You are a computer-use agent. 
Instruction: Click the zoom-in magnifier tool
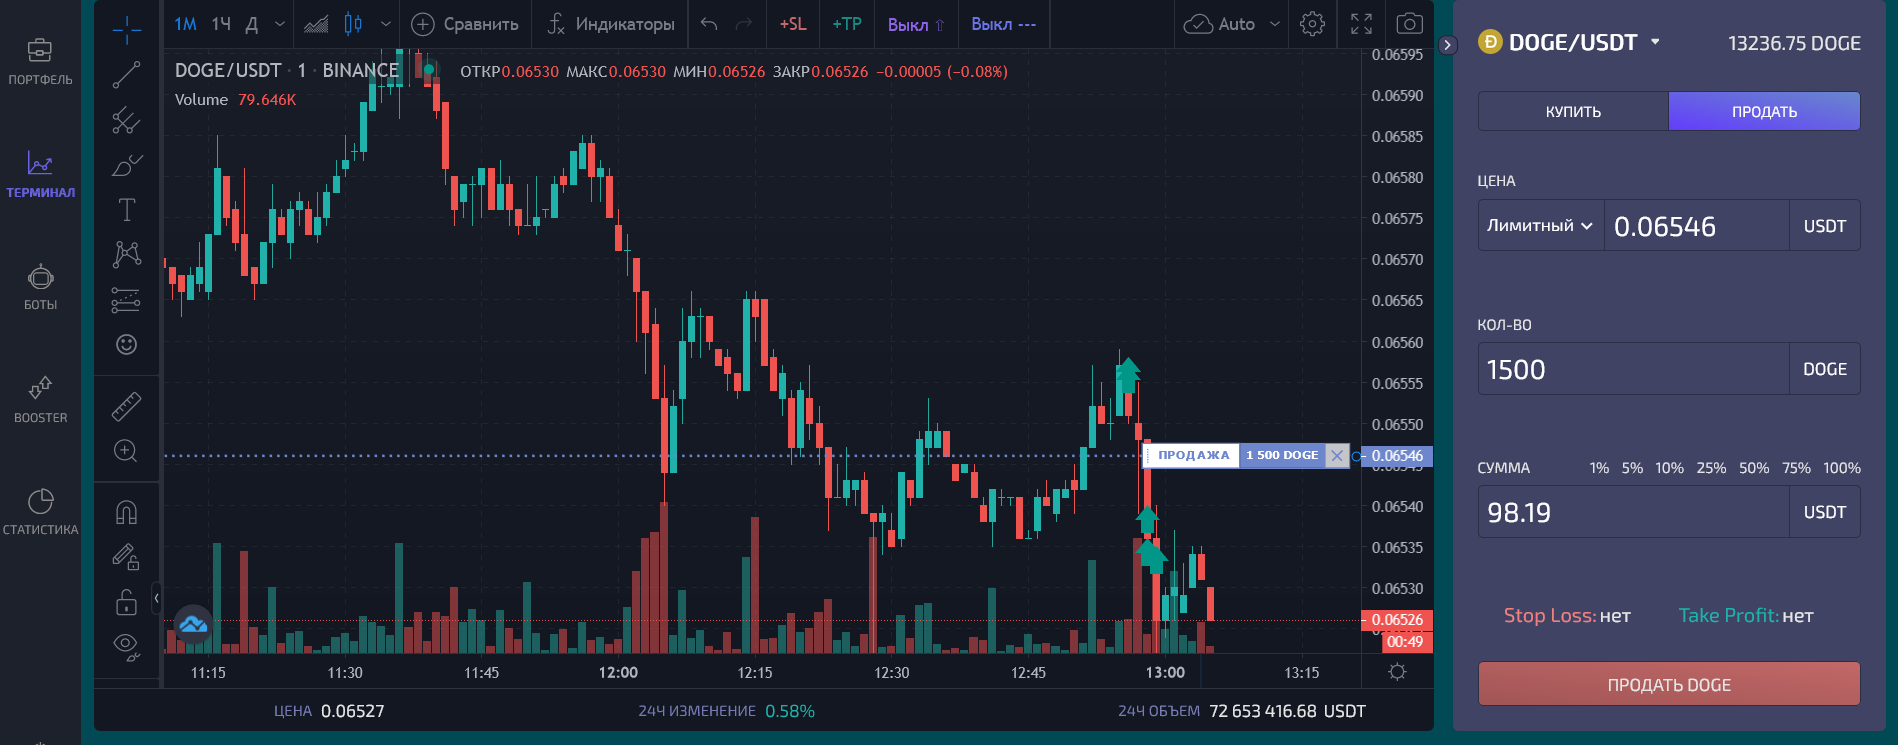point(126,451)
